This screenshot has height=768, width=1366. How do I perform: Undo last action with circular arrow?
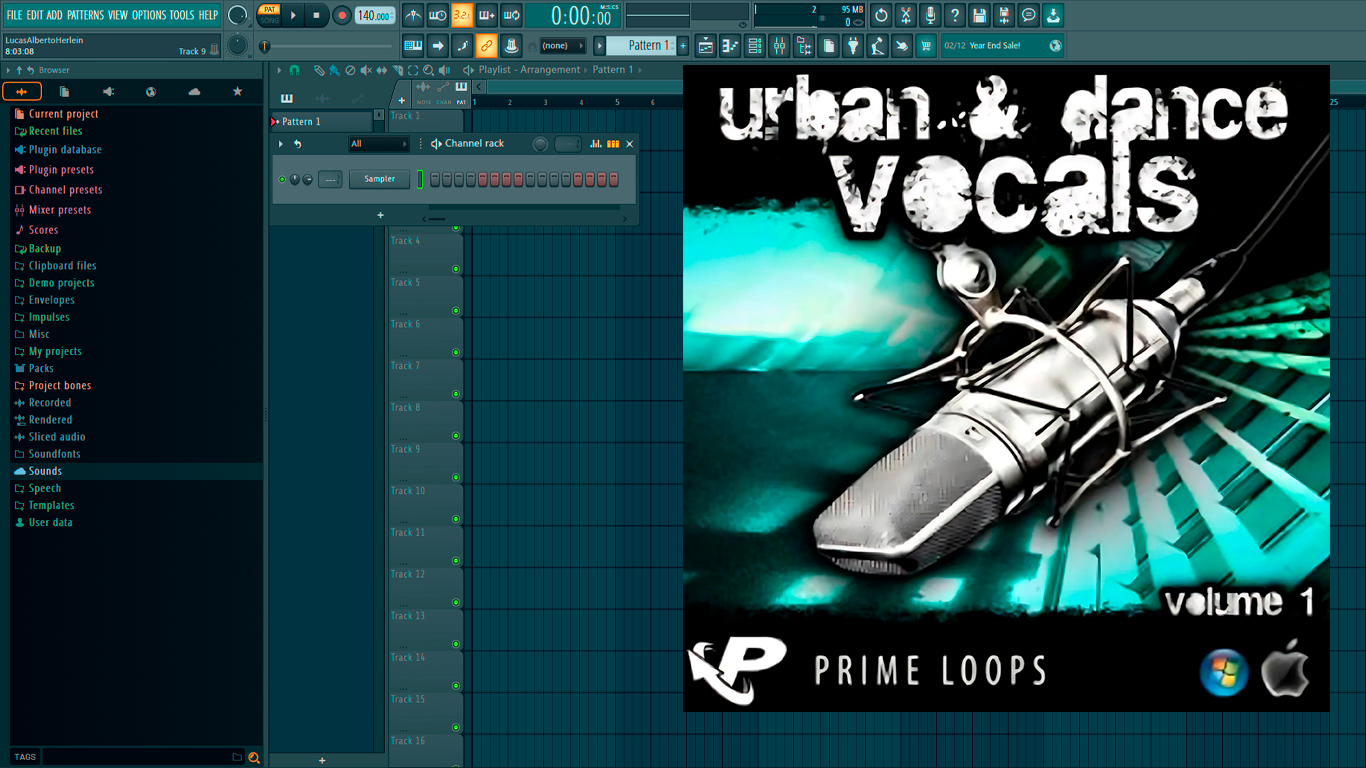point(881,15)
